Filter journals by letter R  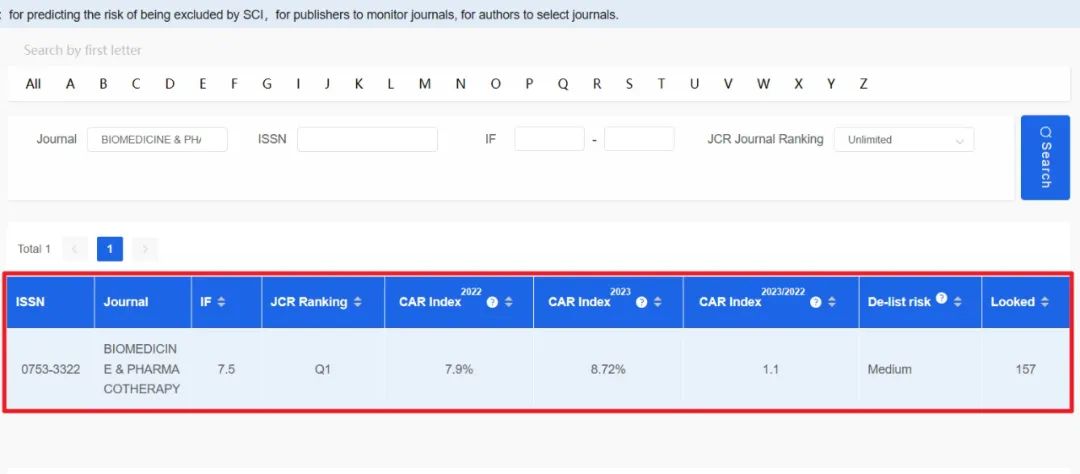(x=596, y=84)
